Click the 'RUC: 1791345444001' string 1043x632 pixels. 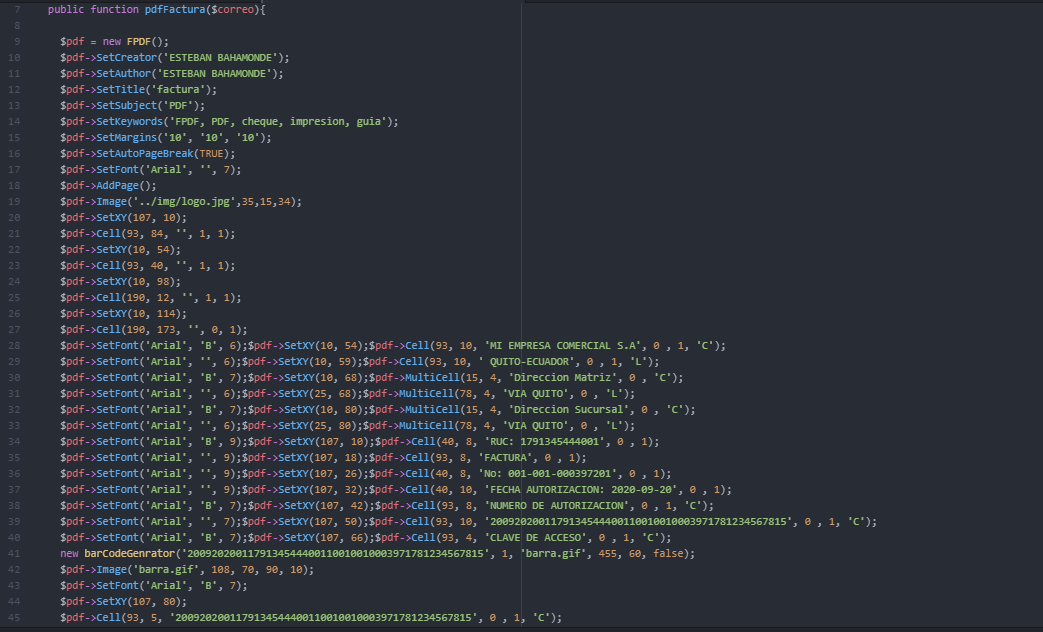click(x=544, y=441)
